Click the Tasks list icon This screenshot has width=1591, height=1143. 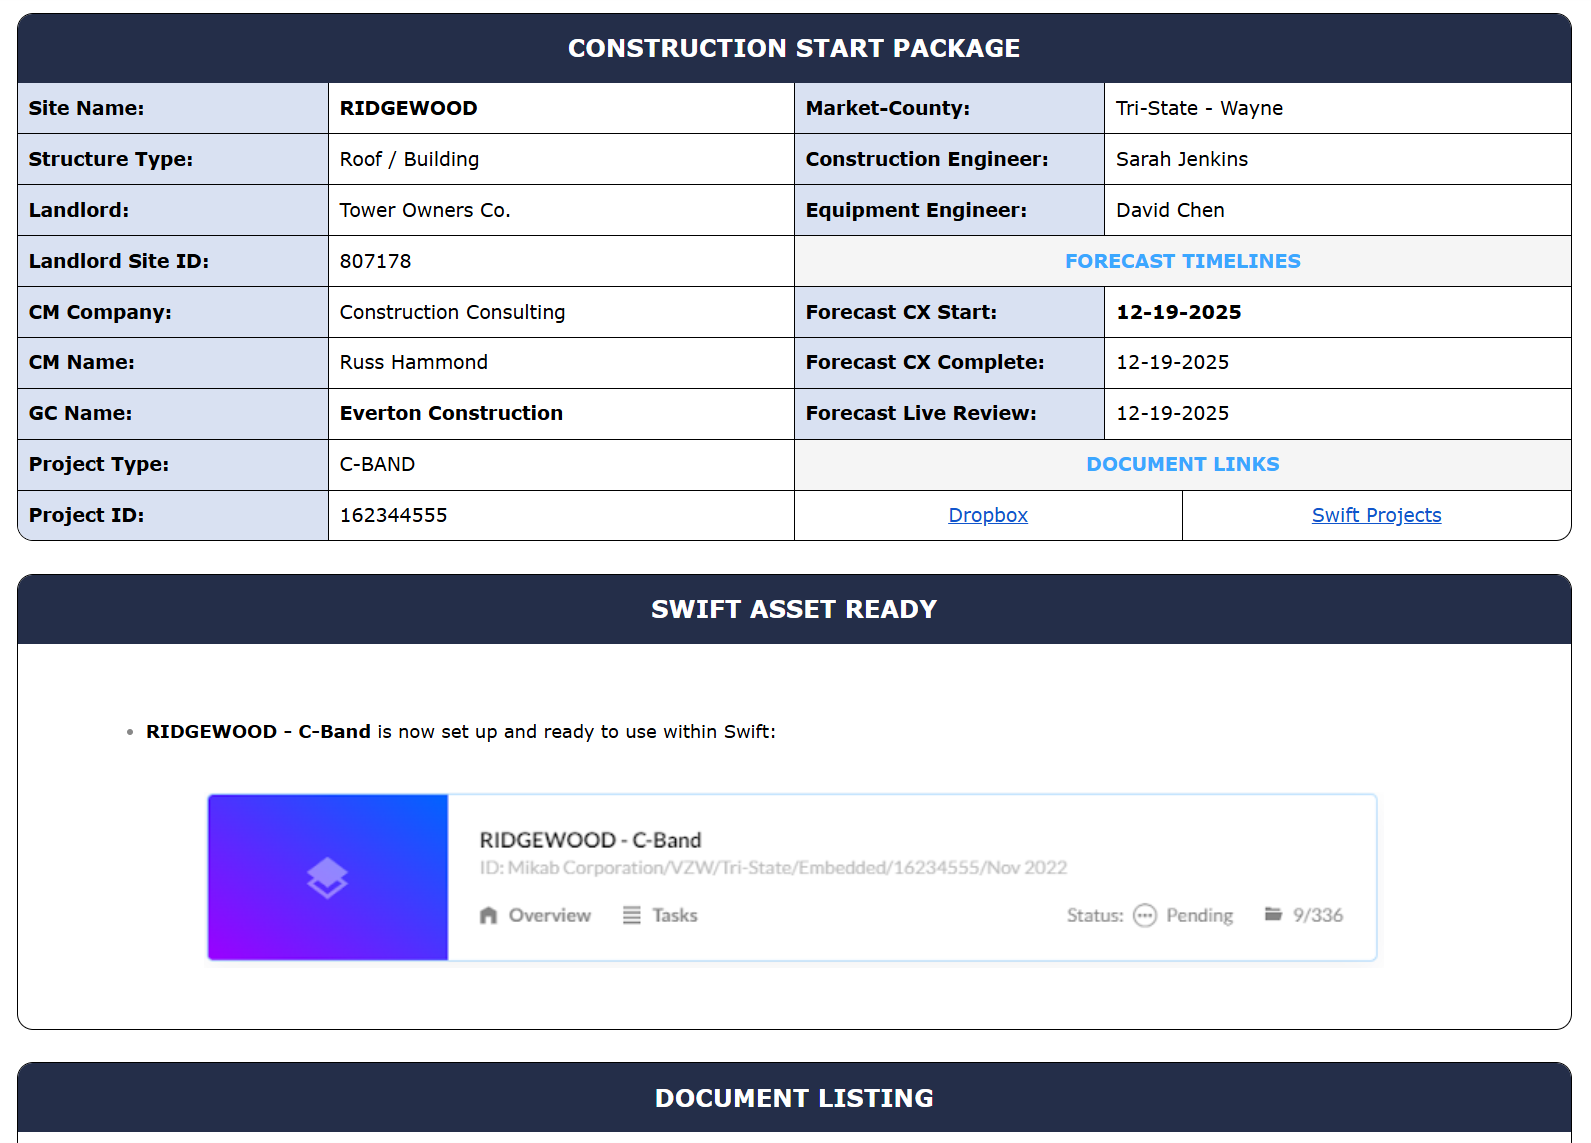click(x=632, y=915)
